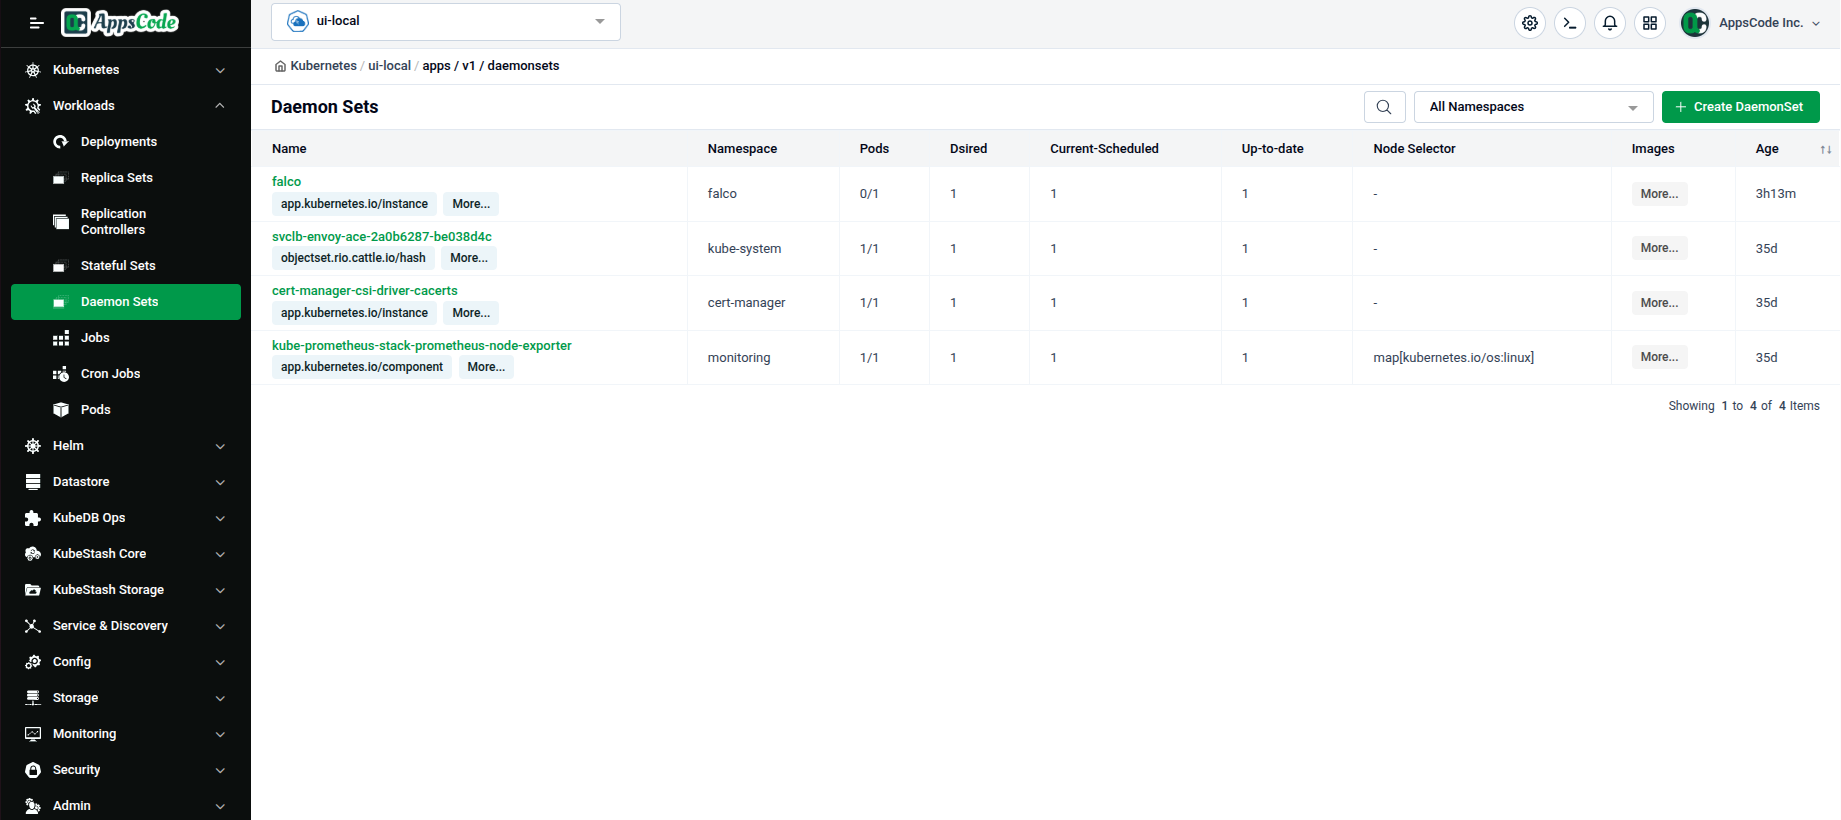Show more images for the falco row

(1660, 194)
